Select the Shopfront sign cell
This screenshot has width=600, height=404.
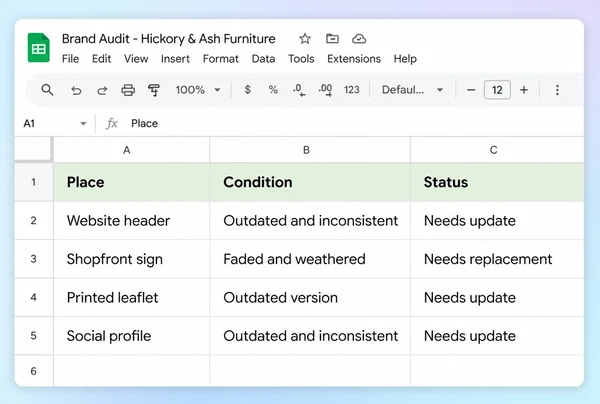(x=131, y=259)
